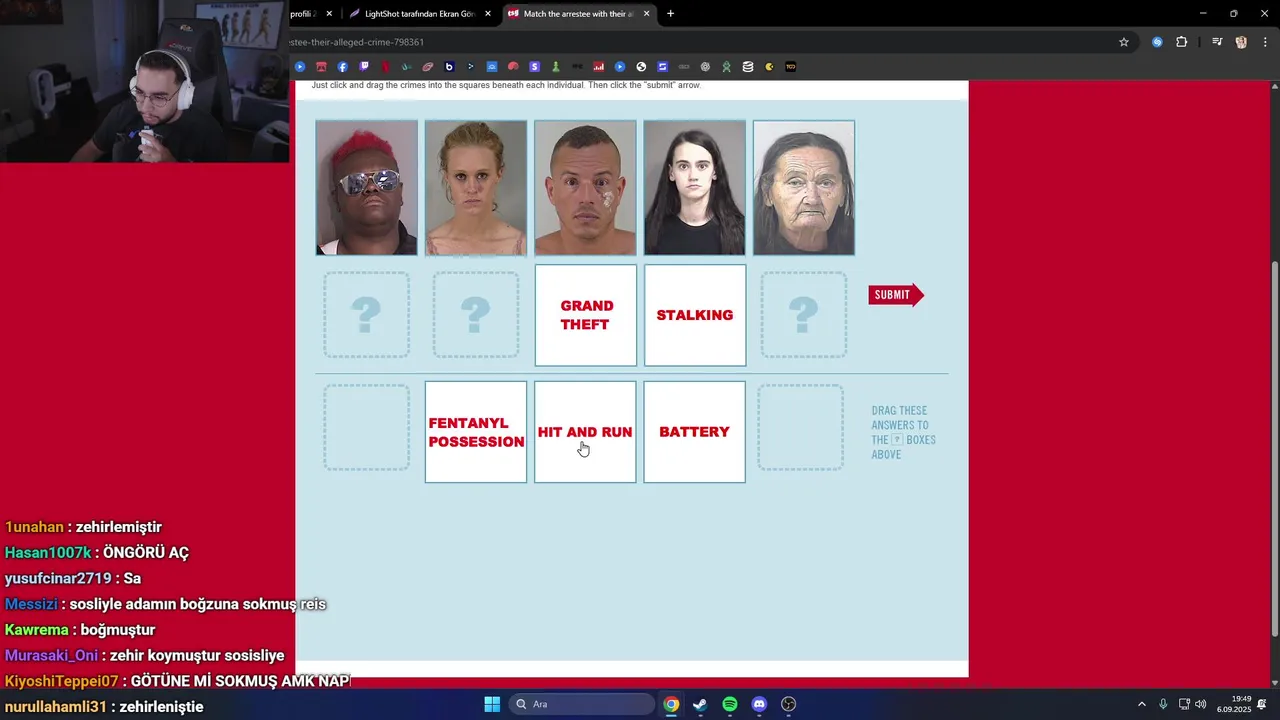The image size is (1280, 720).
Task: Open the volume speaker icon in tray
Action: [x=1200, y=704]
